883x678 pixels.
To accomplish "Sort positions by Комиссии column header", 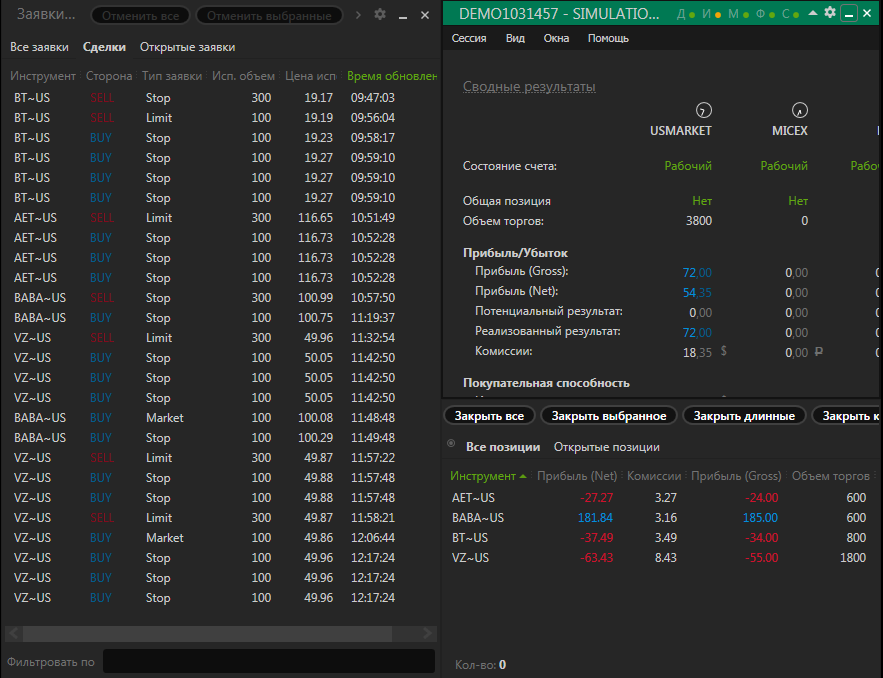I will 654,476.
